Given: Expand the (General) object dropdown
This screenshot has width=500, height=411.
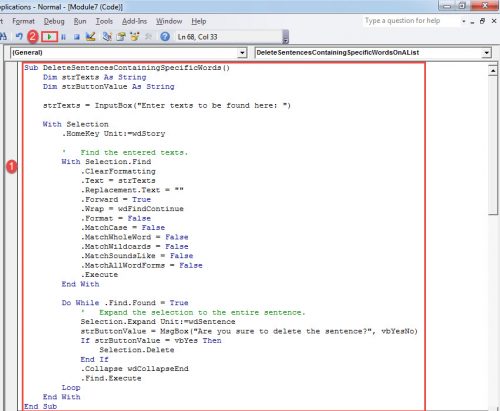Looking at the screenshot, I should click(x=242, y=53).
